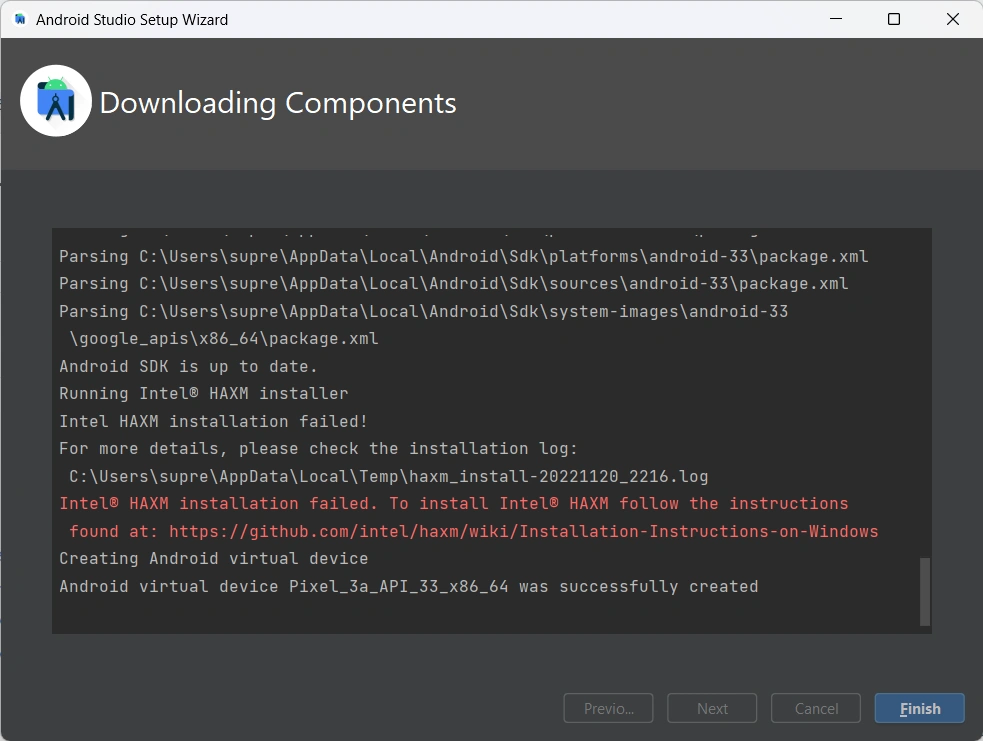983x741 pixels.
Task: Click the 'Creating Android virtual device' line
Action: pyautogui.click(x=213, y=558)
